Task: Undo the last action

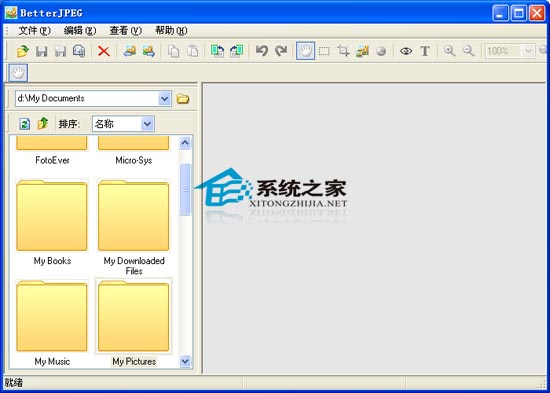Action: pyautogui.click(x=262, y=51)
